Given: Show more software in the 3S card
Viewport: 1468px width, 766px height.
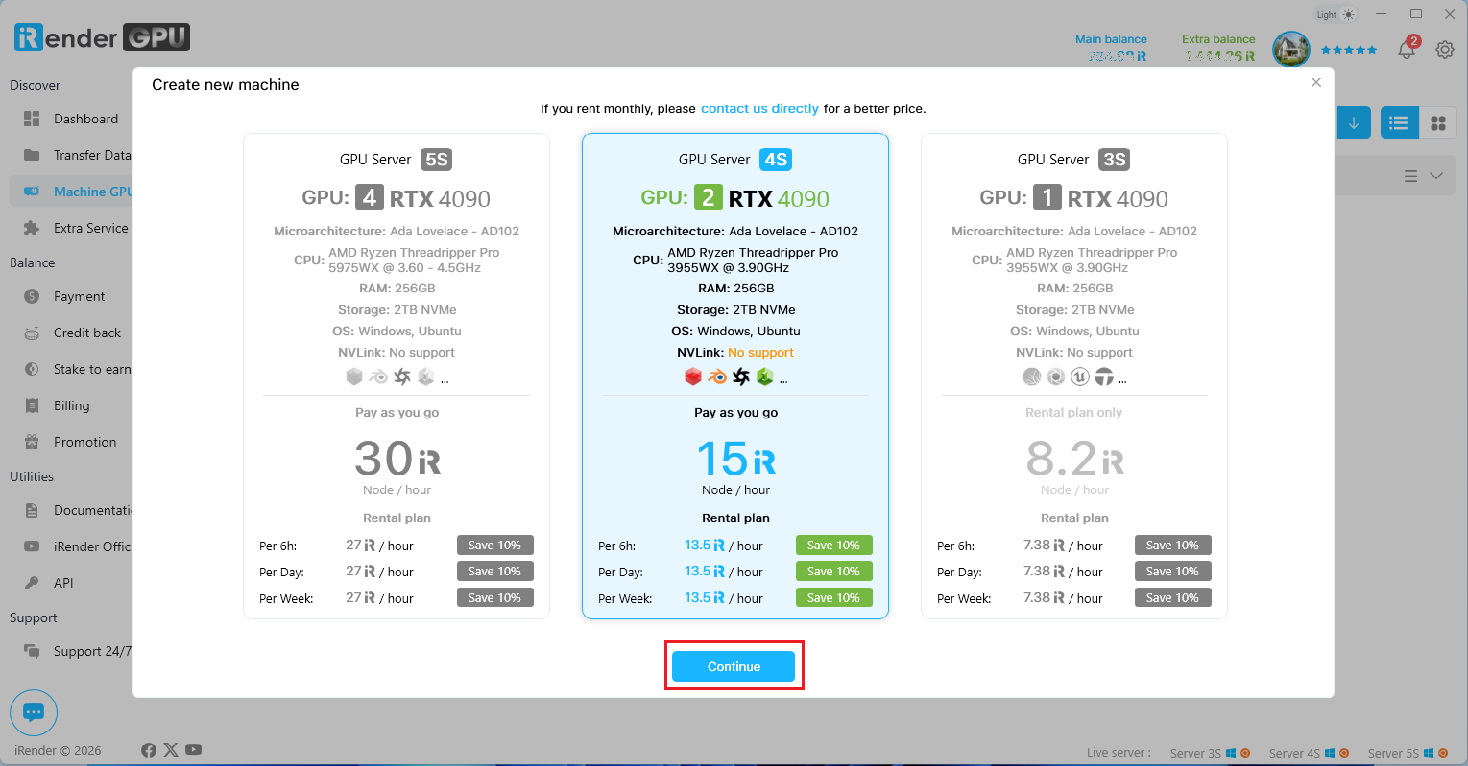Looking at the screenshot, I should pyautogui.click(x=1122, y=380).
